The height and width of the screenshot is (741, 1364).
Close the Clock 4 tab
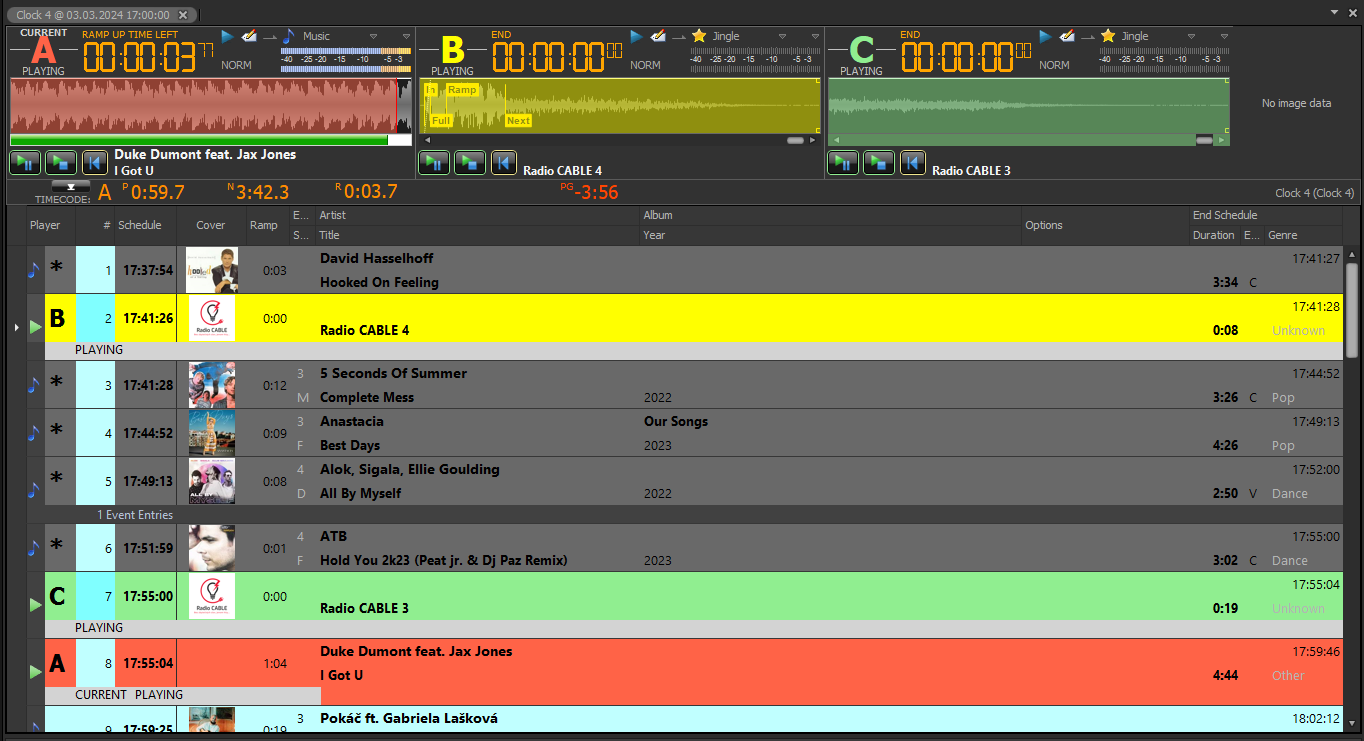tap(183, 15)
